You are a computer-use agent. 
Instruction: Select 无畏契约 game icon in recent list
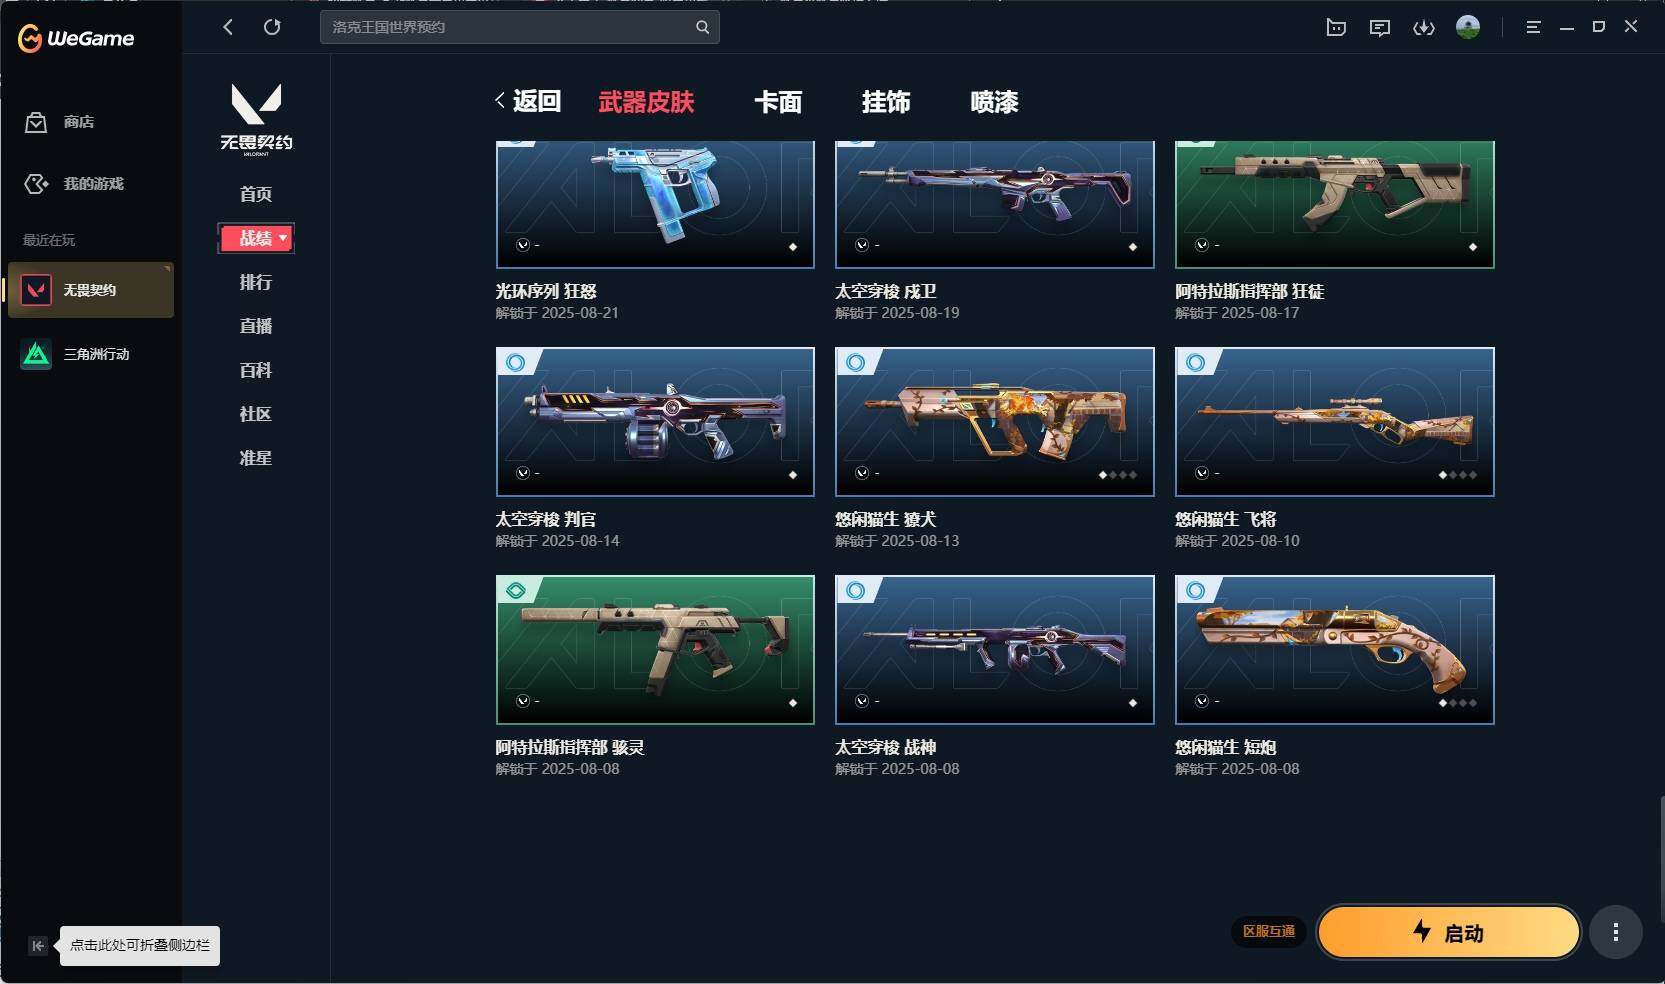point(36,290)
